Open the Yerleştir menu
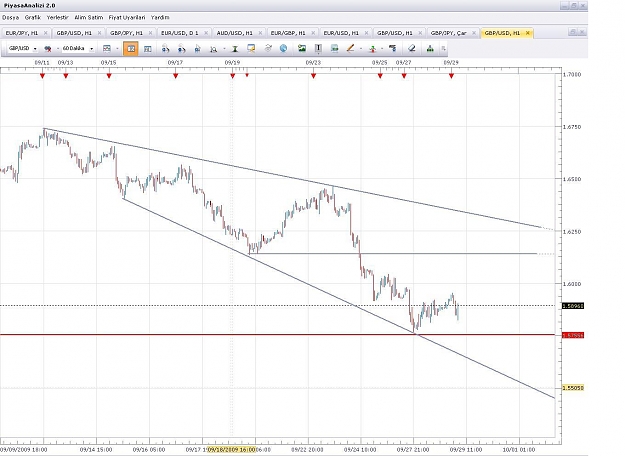Screen dimensions: 625x456 coord(58,18)
